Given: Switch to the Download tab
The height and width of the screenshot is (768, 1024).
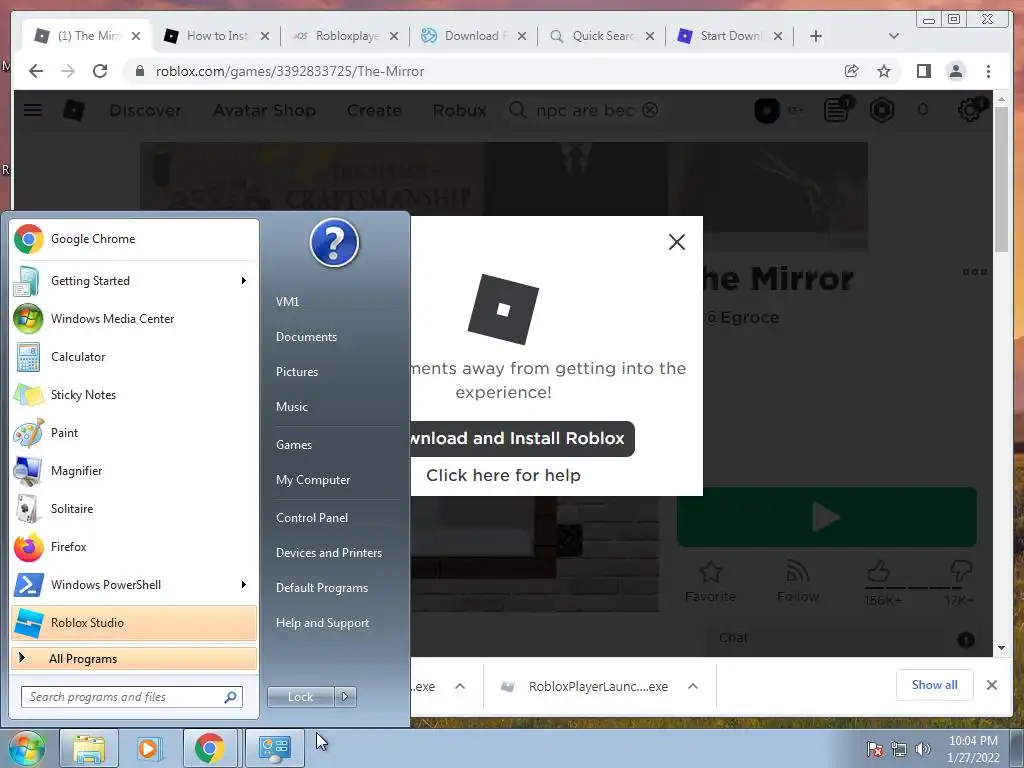Looking at the screenshot, I should [473, 36].
